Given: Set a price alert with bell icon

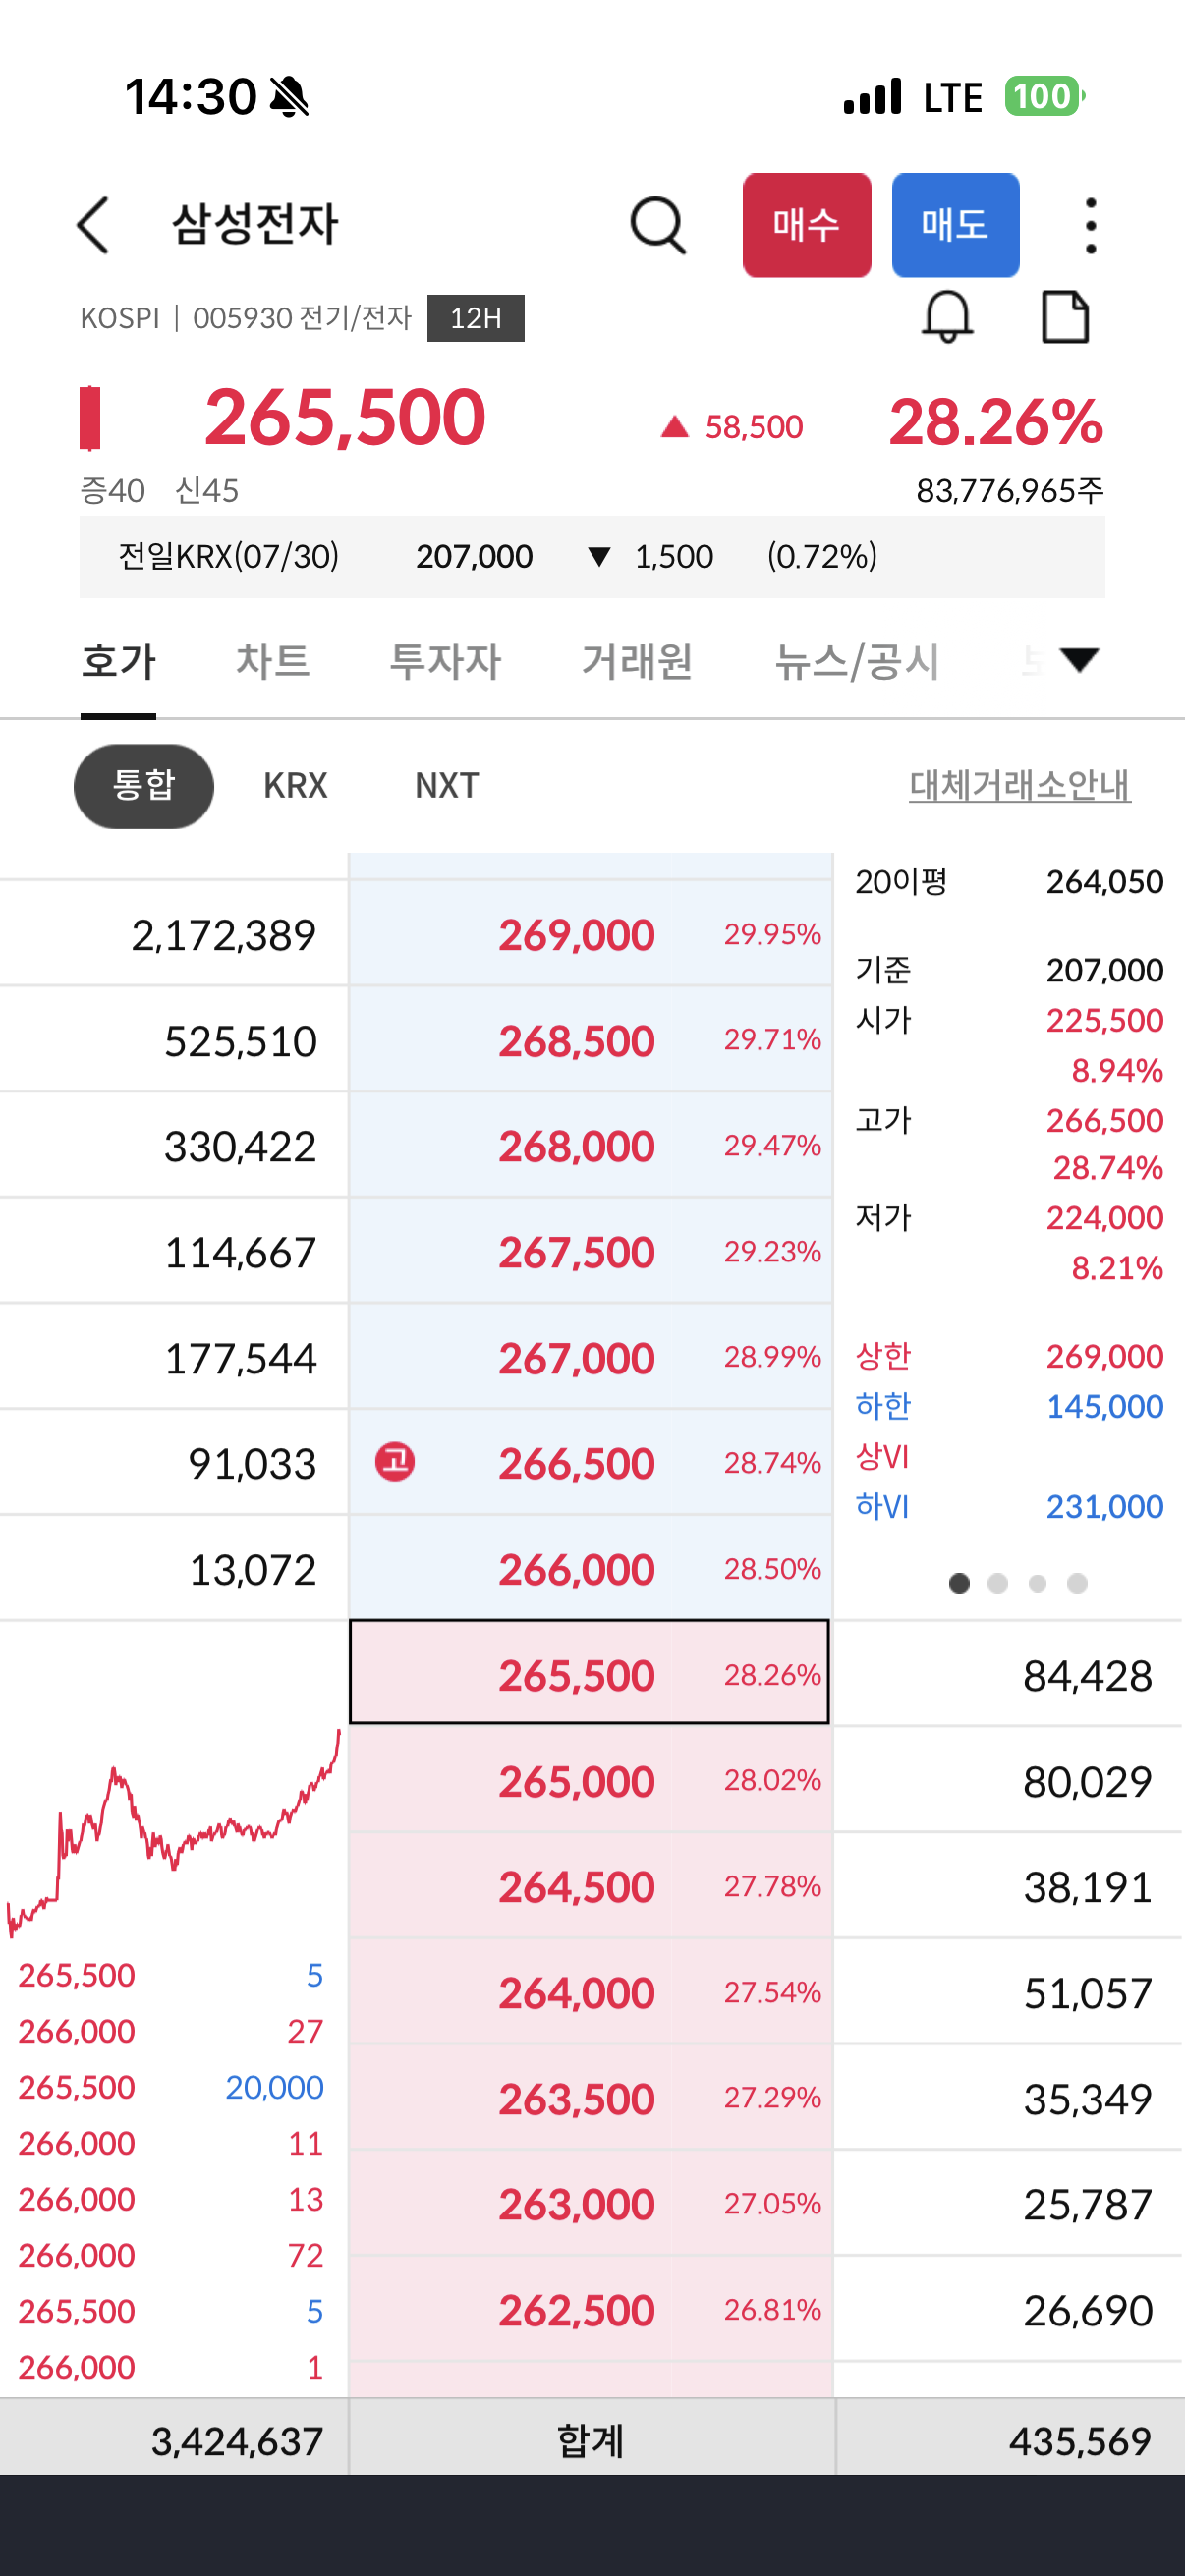Looking at the screenshot, I should coord(946,318).
